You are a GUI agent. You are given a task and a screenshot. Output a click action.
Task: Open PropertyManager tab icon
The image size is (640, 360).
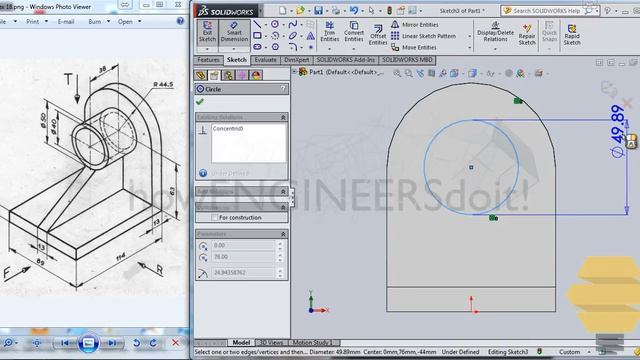pyautogui.click(x=214, y=75)
